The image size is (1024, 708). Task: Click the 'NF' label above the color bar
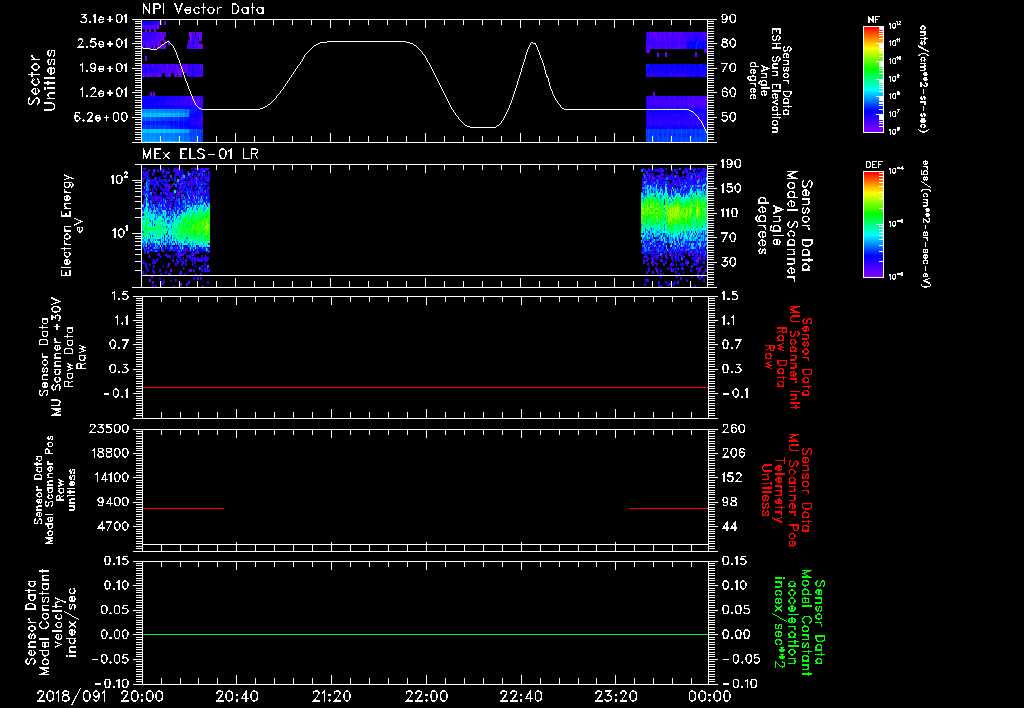(874, 20)
